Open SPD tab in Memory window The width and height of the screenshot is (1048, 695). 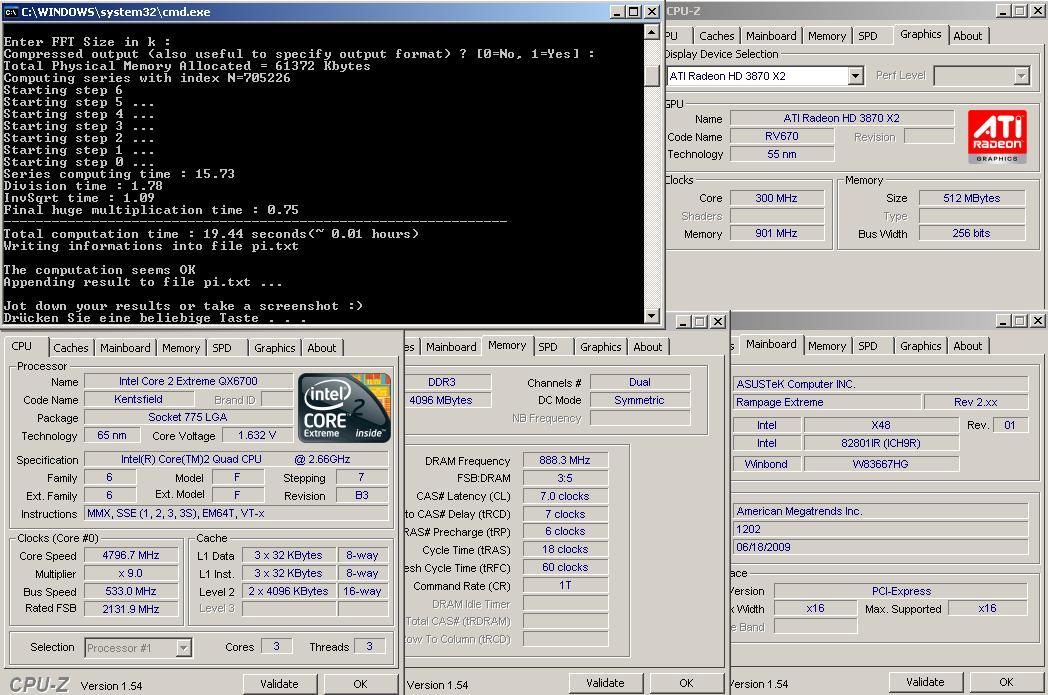(547, 348)
